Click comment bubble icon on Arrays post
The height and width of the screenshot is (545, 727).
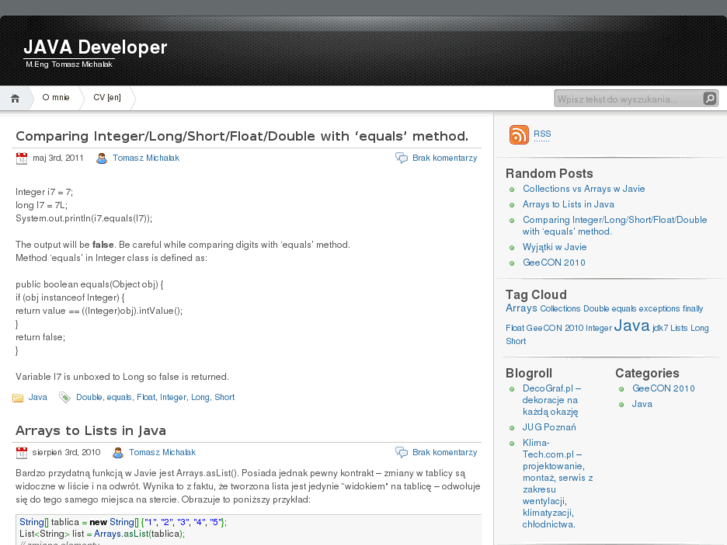pyautogui.click(x=401, y=452)
